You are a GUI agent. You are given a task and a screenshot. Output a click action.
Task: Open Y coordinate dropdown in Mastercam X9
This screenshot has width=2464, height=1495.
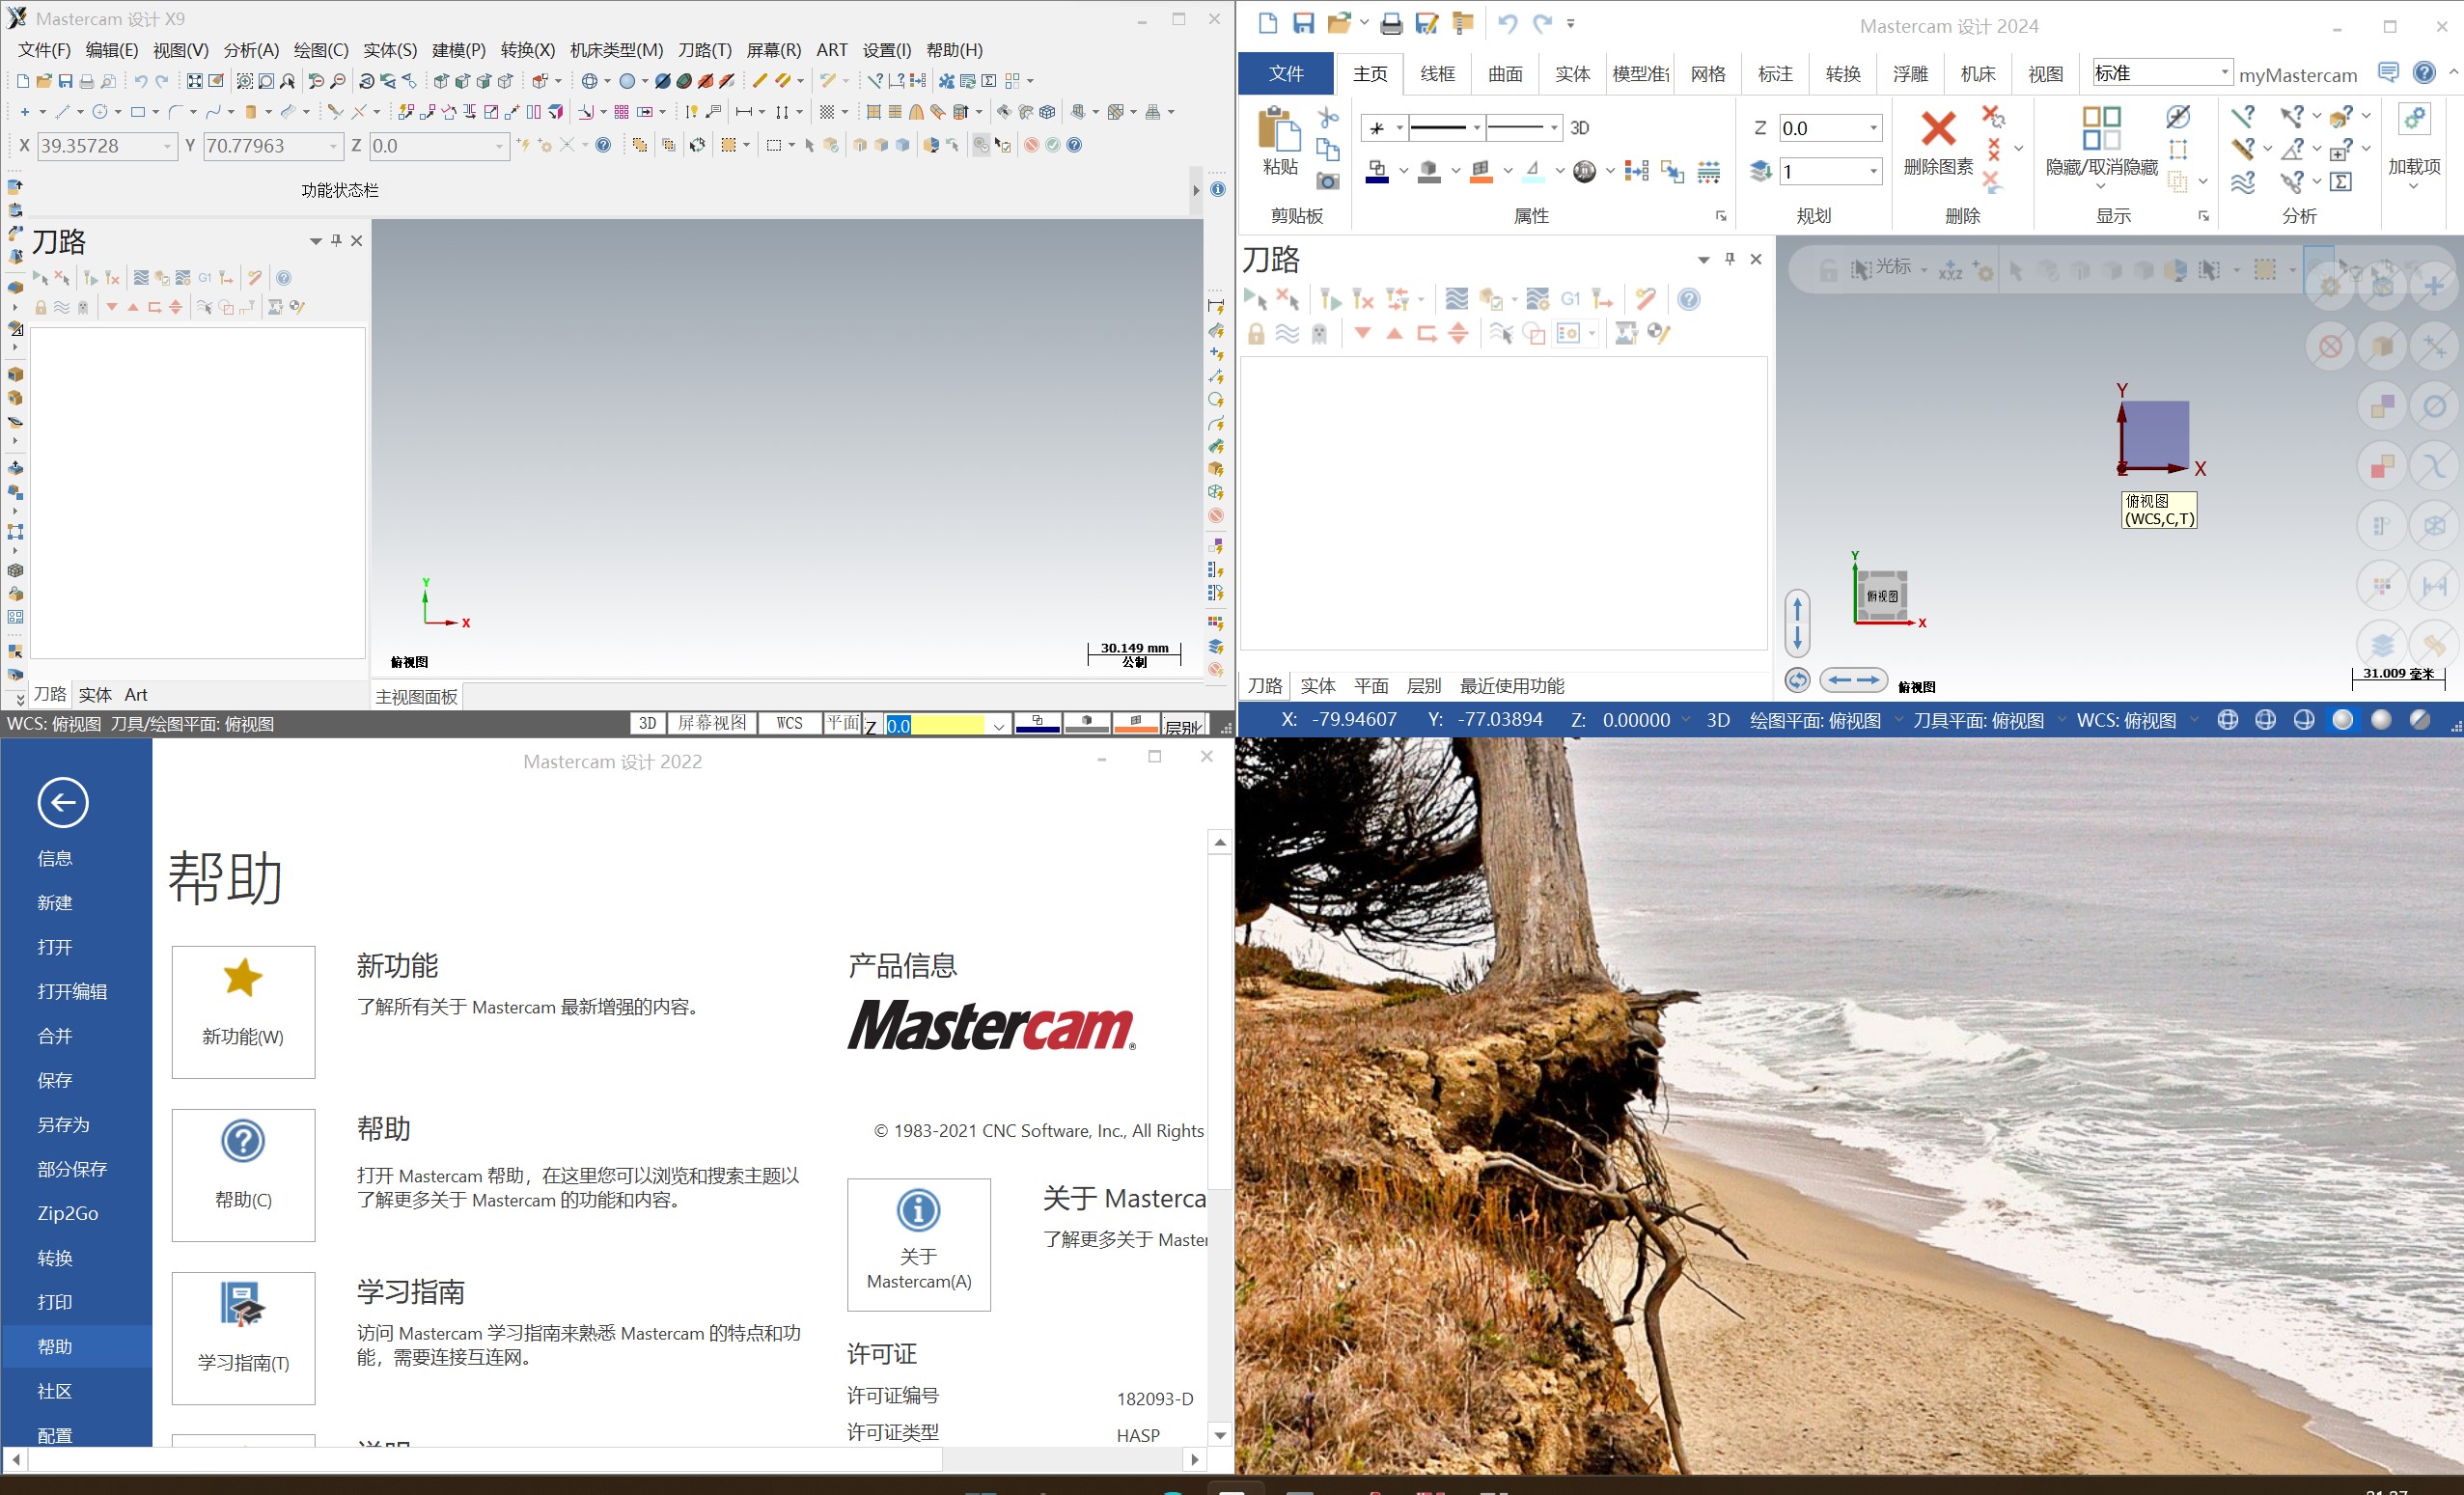tap(333, 146)
